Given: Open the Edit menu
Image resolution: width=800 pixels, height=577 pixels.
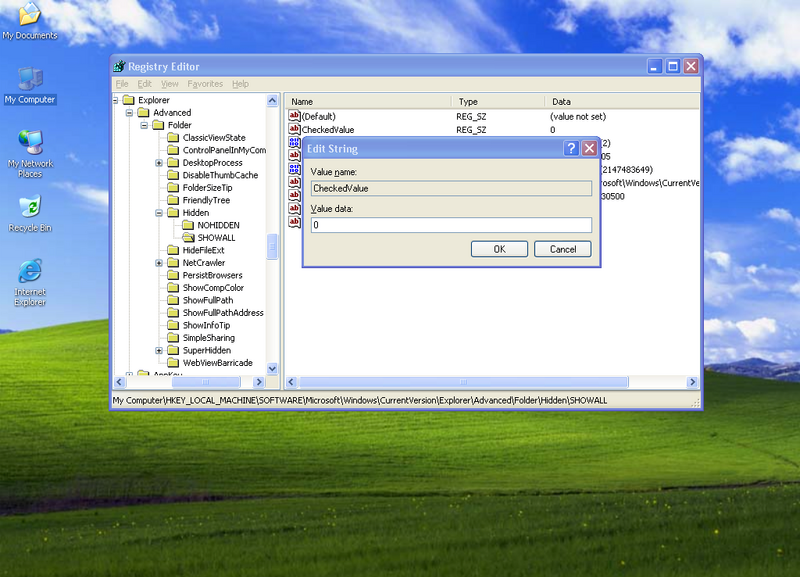Looking at the screenshot, I should pos(144,84).
